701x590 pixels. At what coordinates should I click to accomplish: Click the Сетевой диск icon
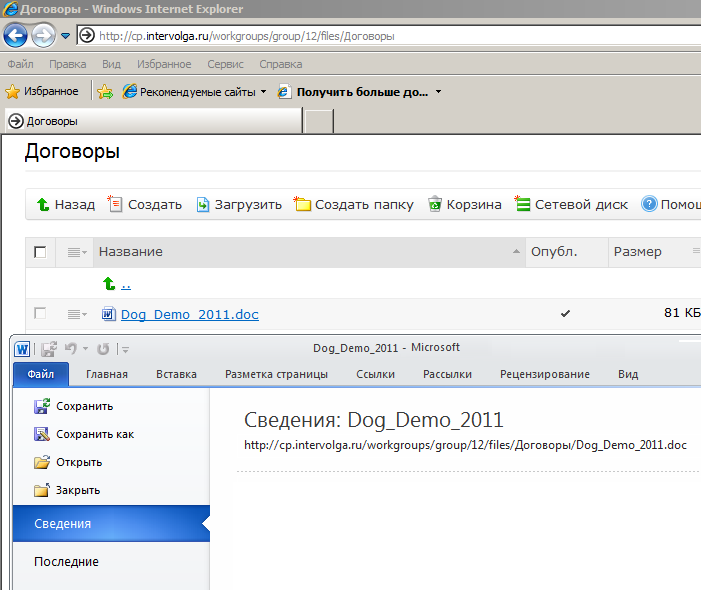click(522, 204)
